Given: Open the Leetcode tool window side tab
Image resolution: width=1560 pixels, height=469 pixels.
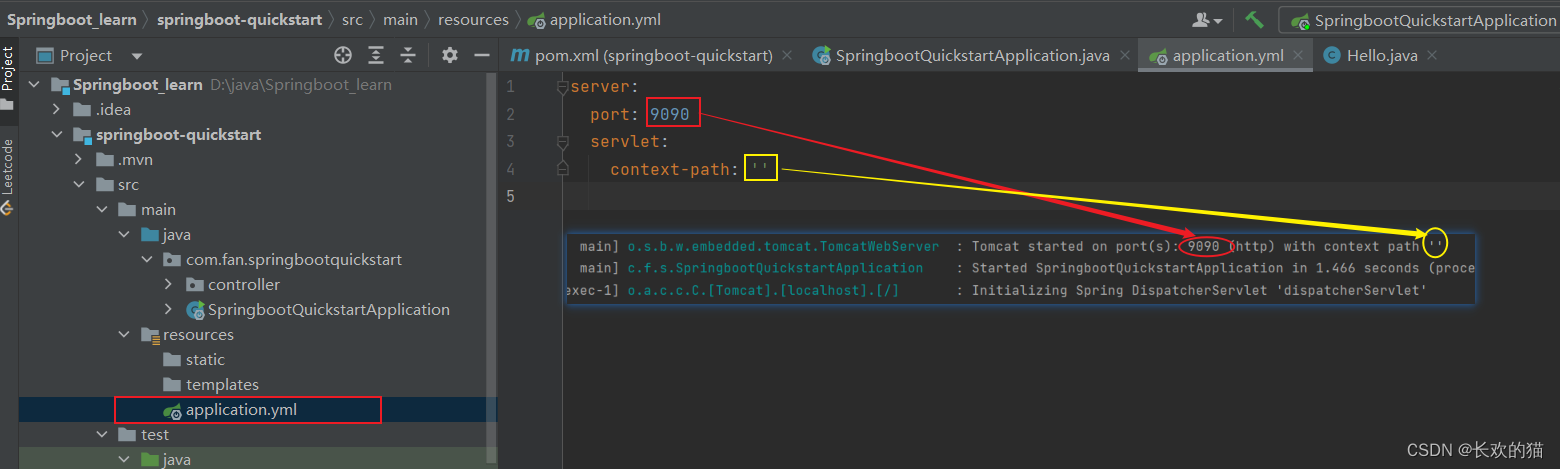Looking at the screenshot, I should [8, 176].
